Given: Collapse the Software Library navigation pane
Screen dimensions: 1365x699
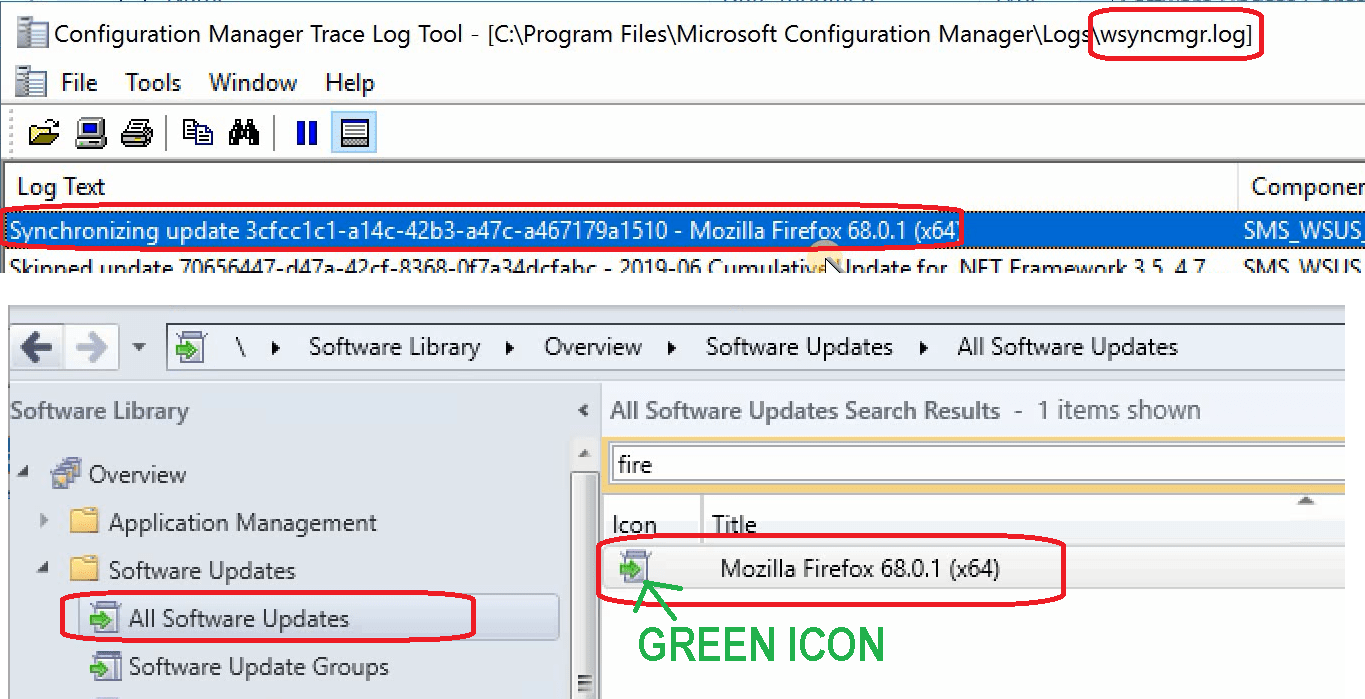Looking at the screenshot, I should (583, 410).
